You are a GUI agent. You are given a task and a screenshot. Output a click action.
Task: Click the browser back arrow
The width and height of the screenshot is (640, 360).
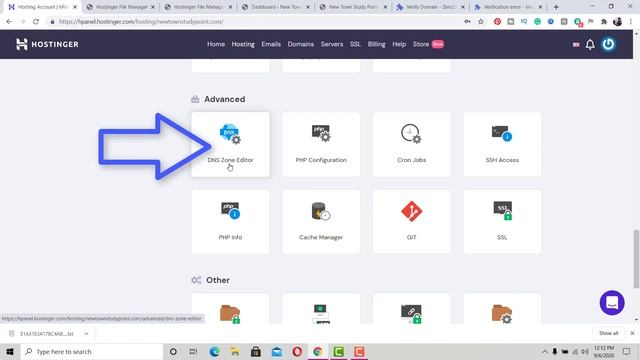(9, 22)
